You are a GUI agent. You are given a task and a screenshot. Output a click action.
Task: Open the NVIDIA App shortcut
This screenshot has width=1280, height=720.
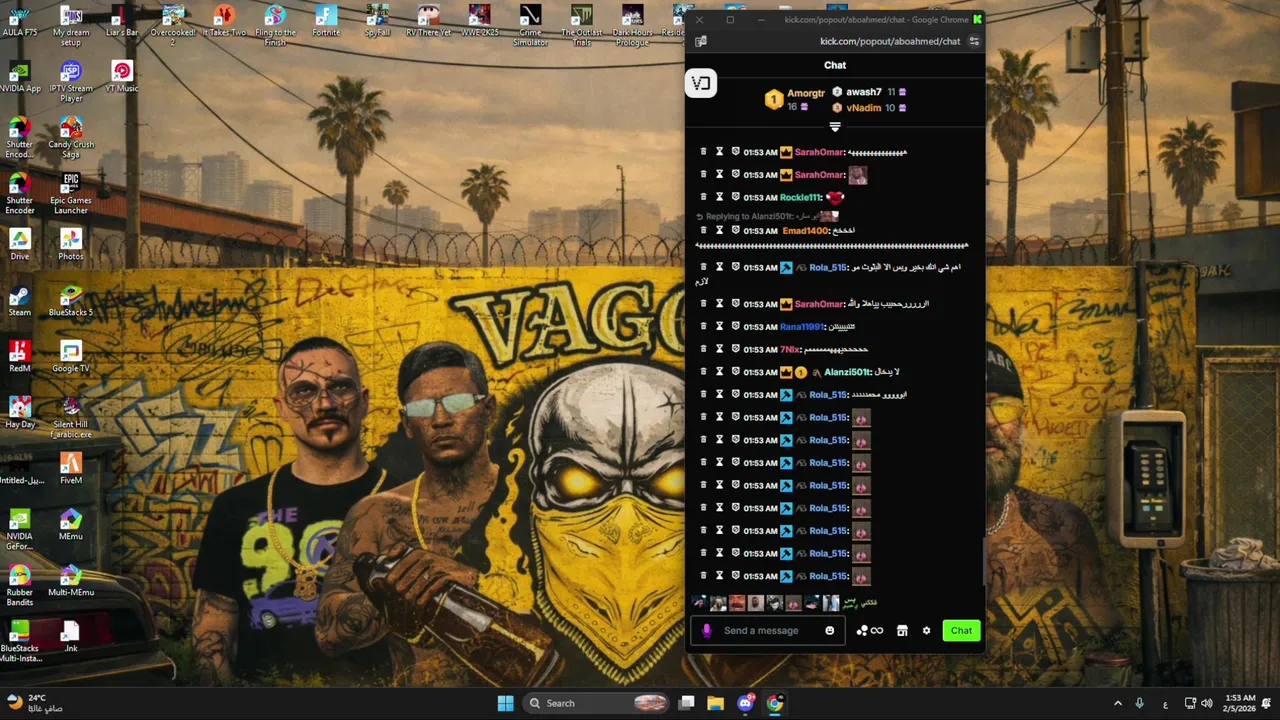19,77
